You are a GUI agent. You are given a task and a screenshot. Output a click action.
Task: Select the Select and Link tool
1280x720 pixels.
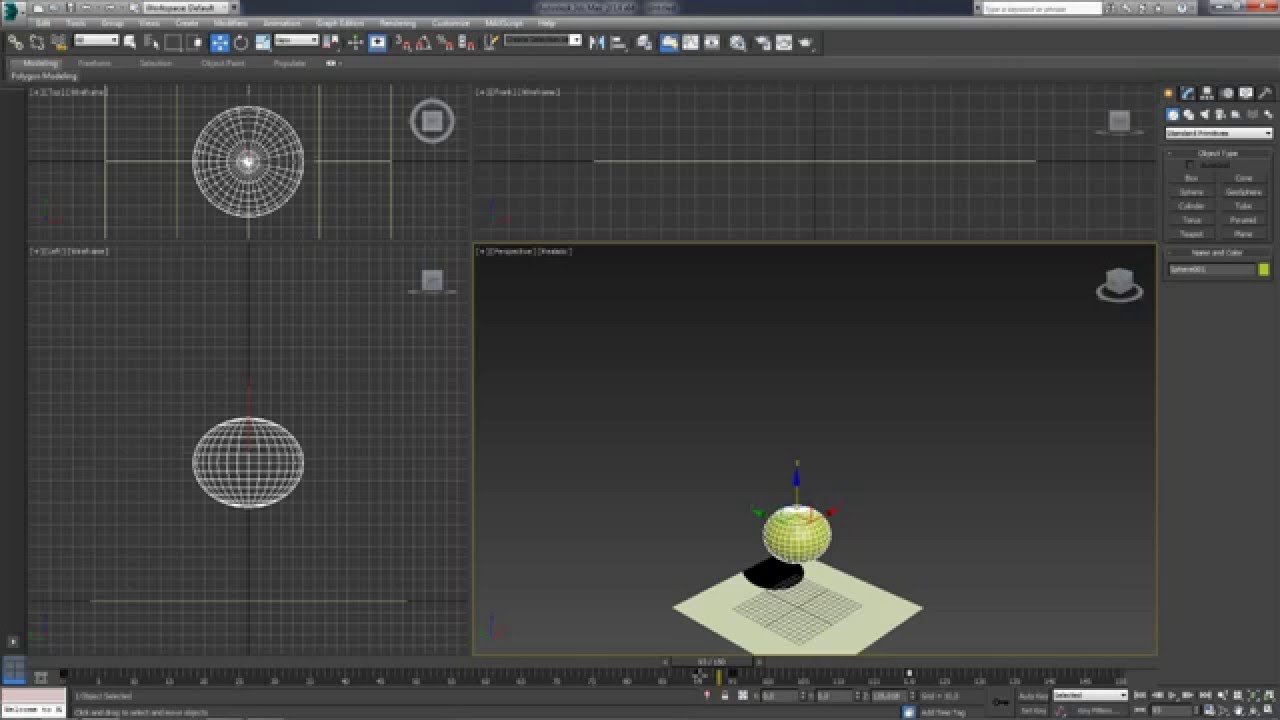(x=15, y=42)
